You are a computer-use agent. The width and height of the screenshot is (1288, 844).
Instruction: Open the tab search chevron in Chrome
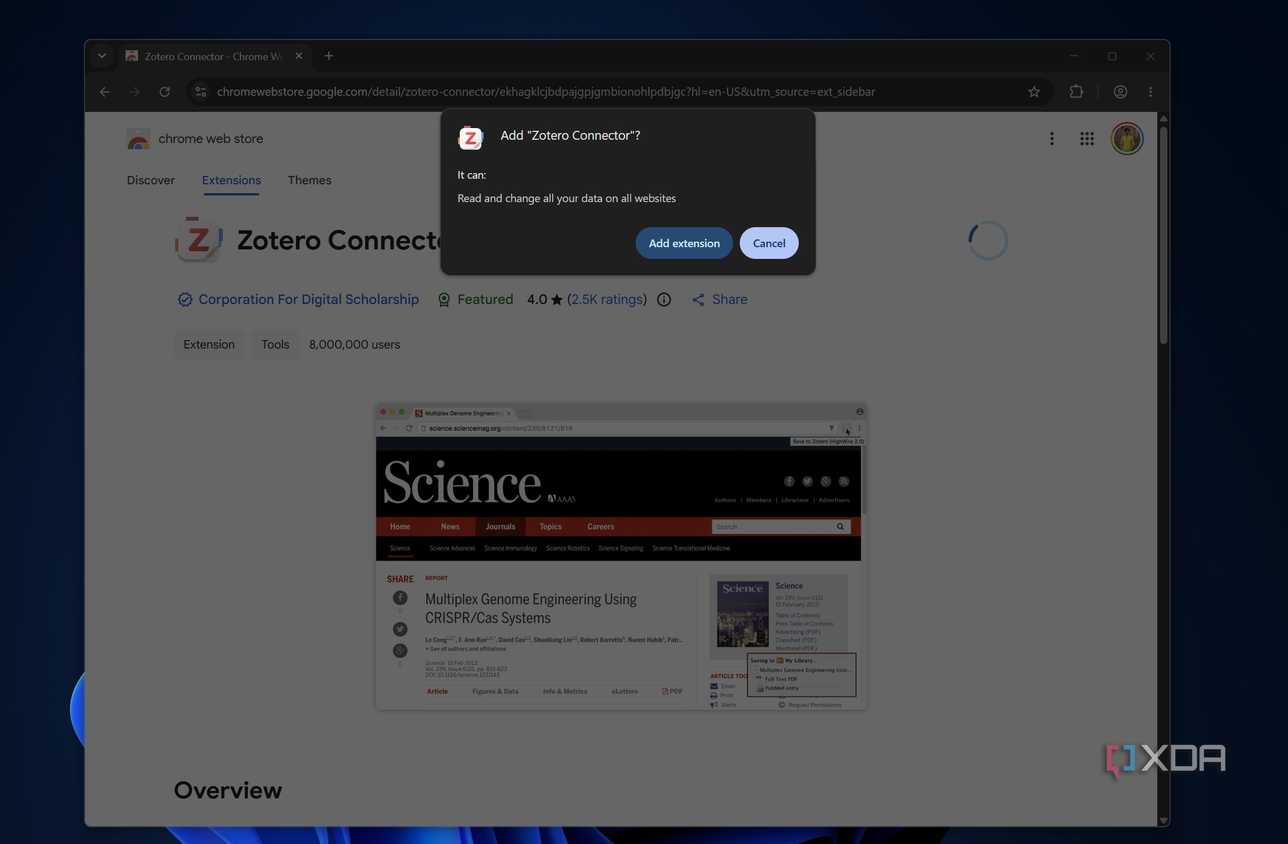point(101,56)
